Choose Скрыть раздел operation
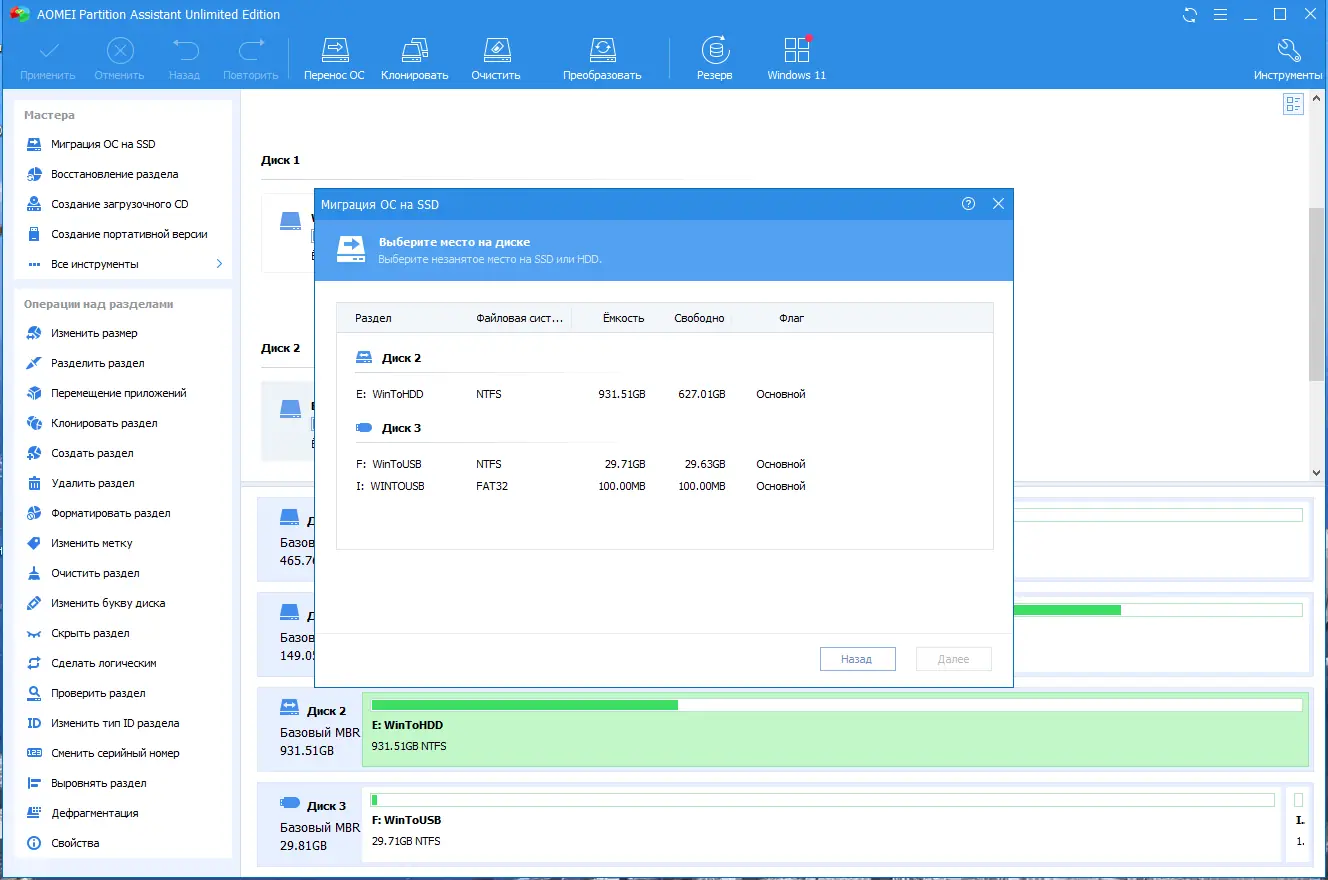The height and width of the screenshot is (880, 1328). coord(91,633)
